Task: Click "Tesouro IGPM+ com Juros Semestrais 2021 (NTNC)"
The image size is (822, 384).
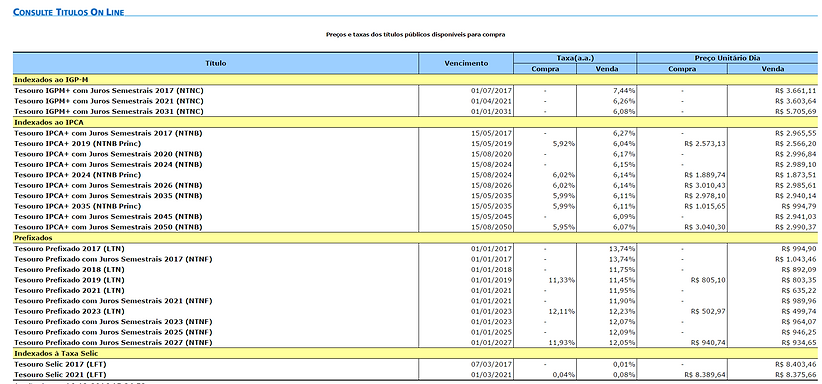Action: (x=109, y=101)
